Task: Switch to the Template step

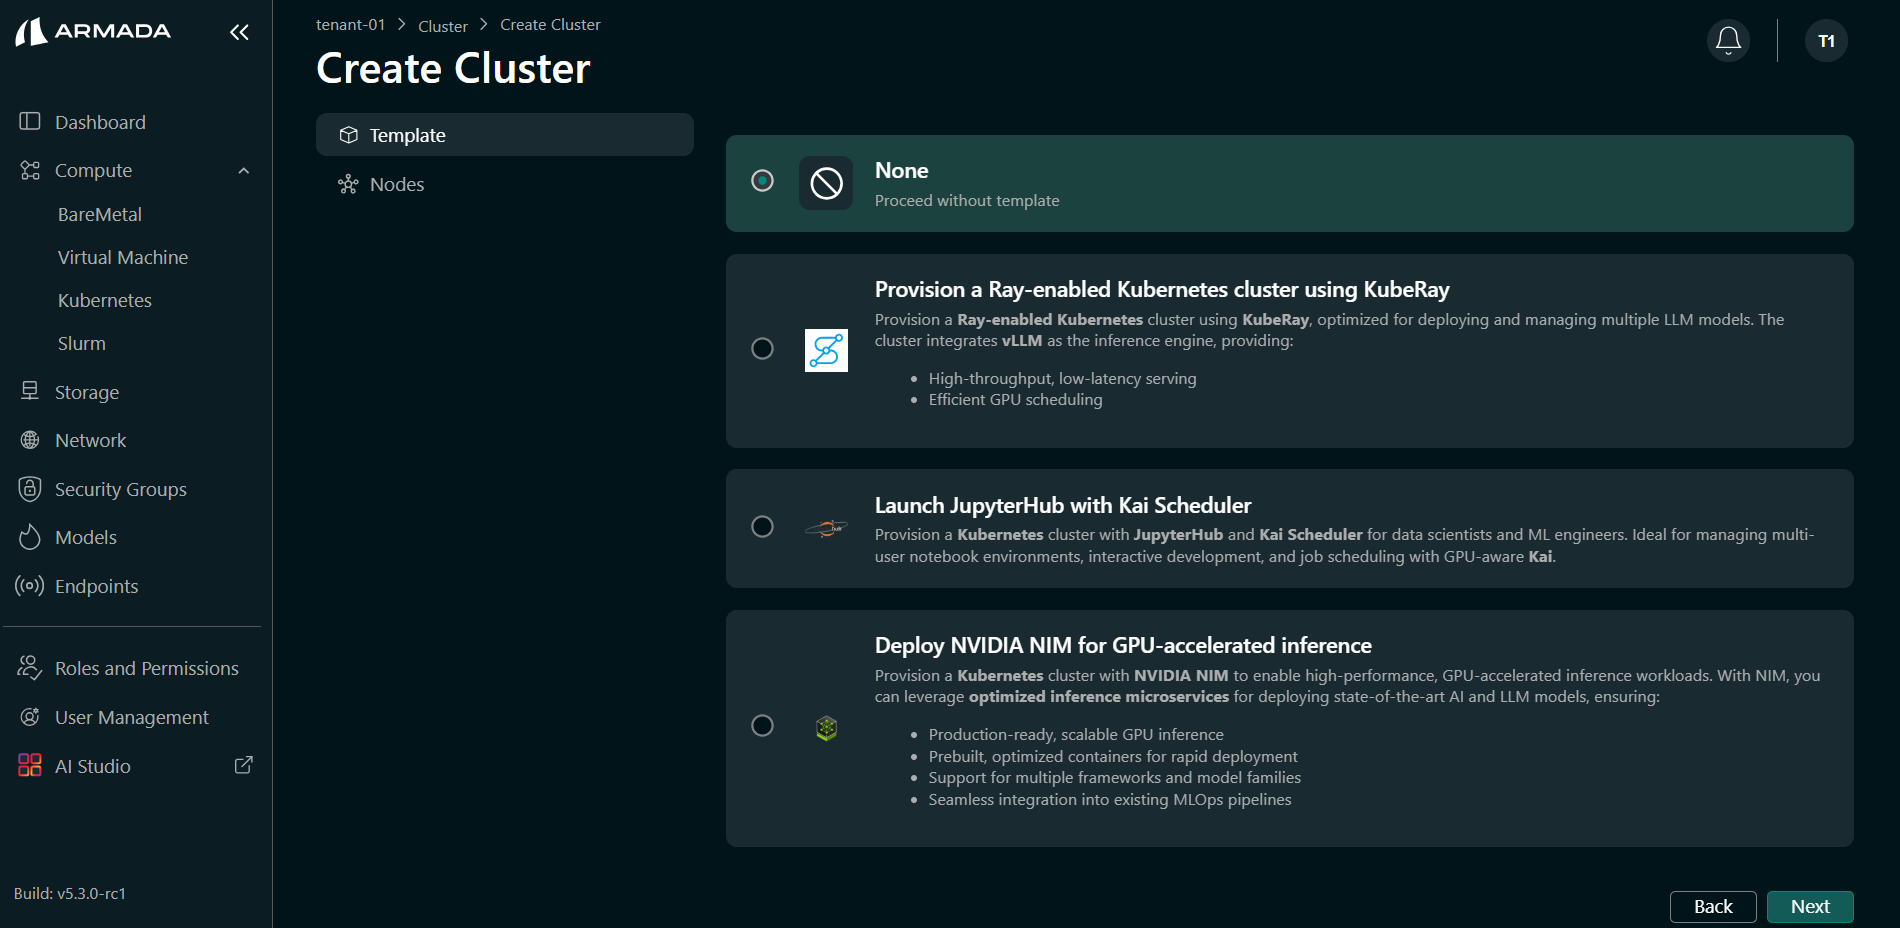Action: [x=505, y=135]
